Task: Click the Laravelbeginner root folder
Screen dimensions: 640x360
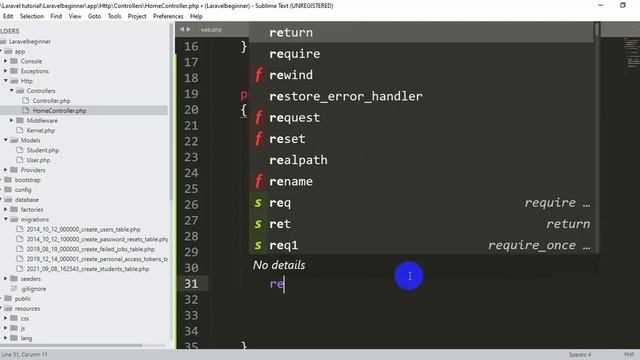Action: [x=30, y=41]
